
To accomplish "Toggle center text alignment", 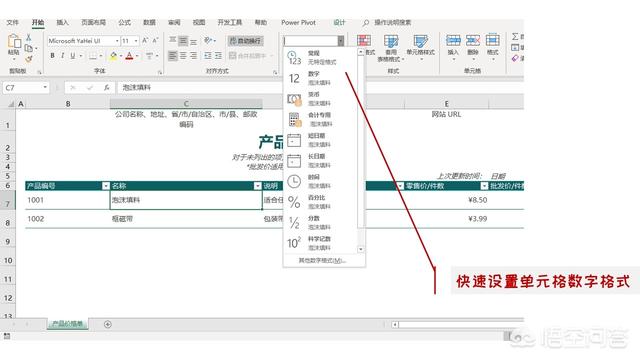I will (183, 56).
